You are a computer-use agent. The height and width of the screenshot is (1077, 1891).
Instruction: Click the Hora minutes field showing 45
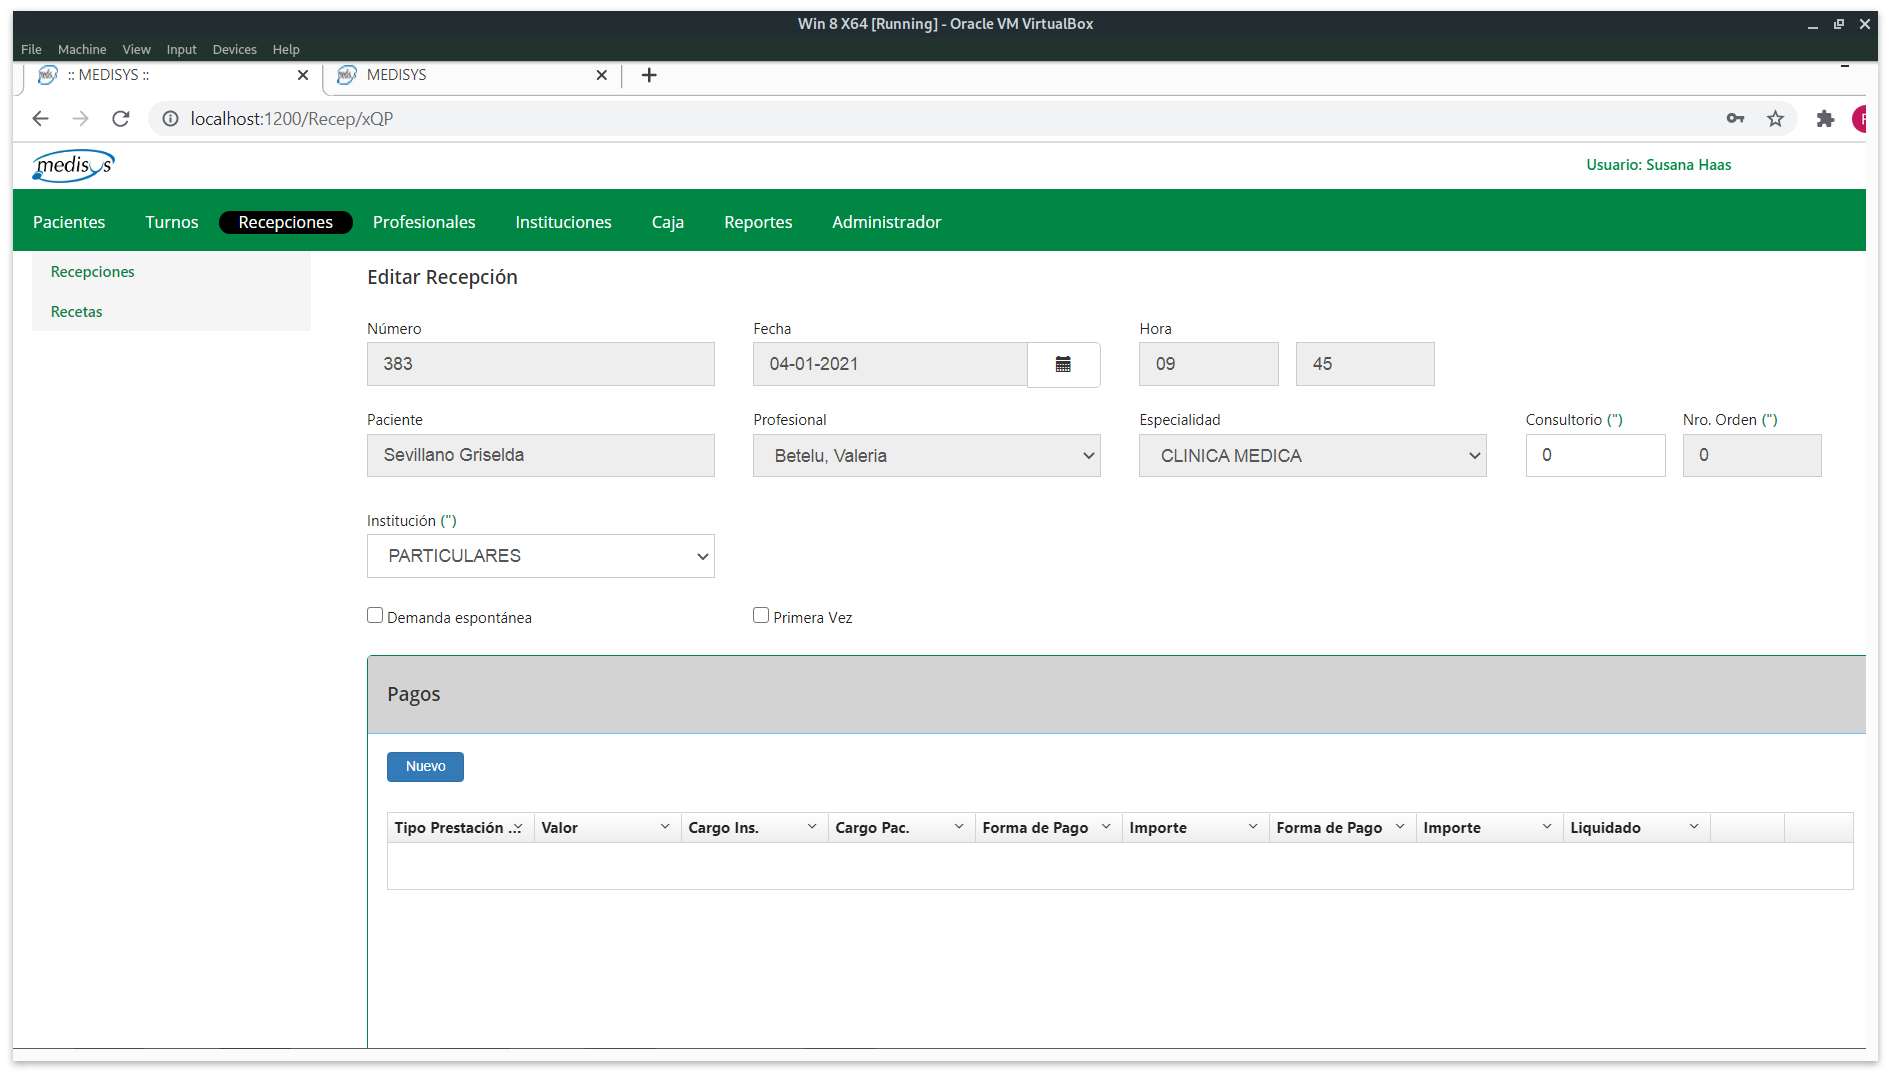tap(1365, 364)
